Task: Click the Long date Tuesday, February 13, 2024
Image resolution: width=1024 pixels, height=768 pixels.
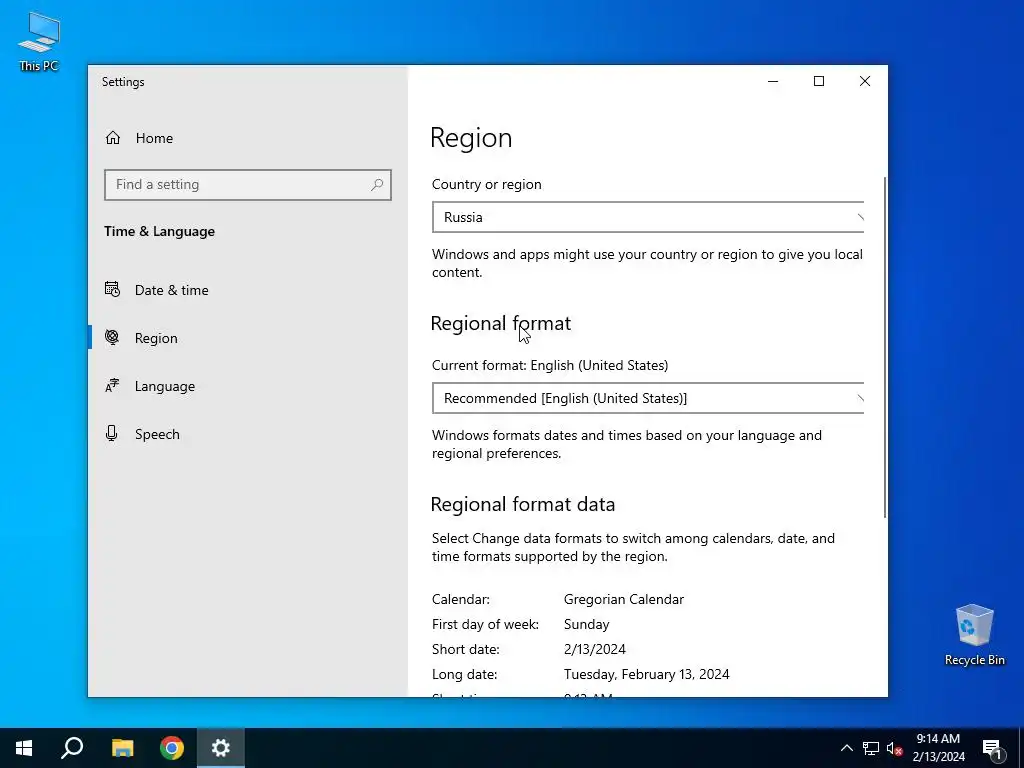Action: click(x=647, y=674)
